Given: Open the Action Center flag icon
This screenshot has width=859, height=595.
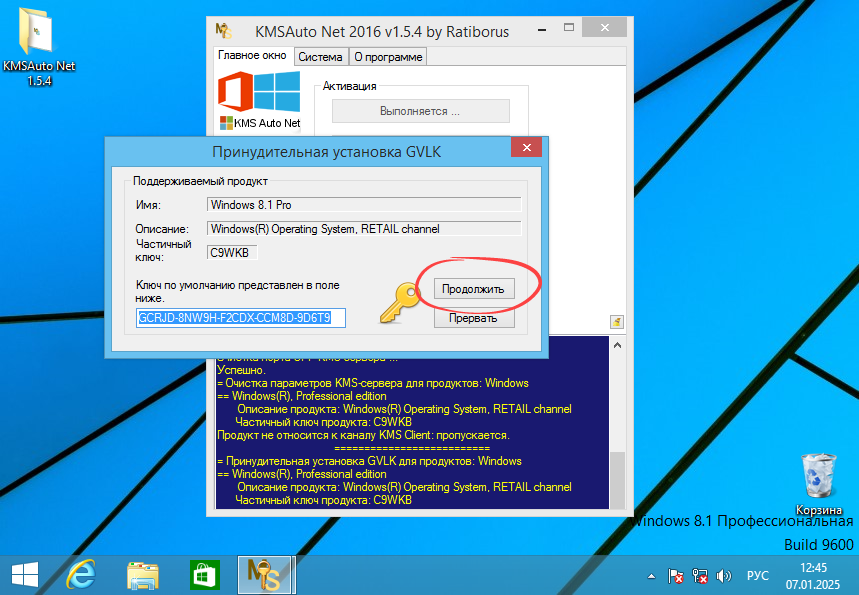Looking at the screenshot, I should pyautogui.click(x=676, y=575).
